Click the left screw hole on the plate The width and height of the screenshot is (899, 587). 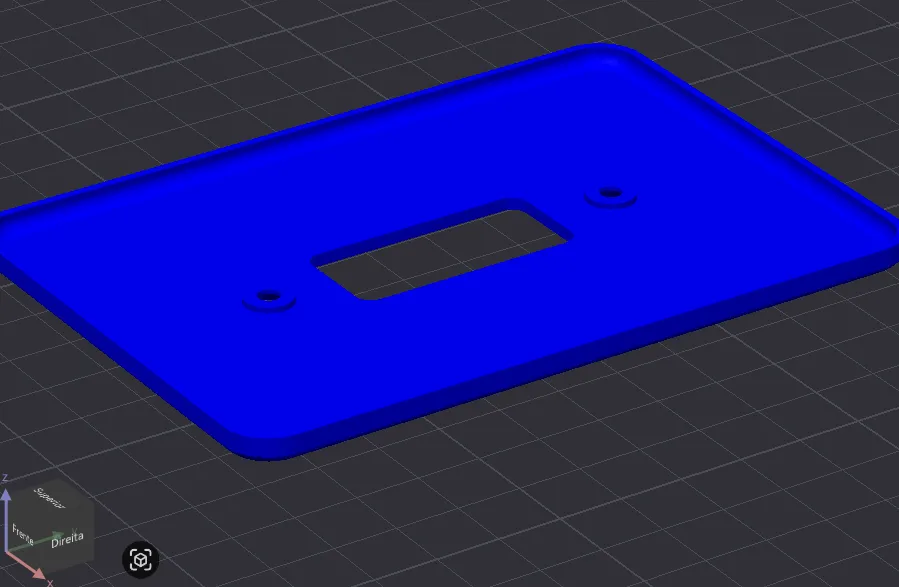click(268, 297)
